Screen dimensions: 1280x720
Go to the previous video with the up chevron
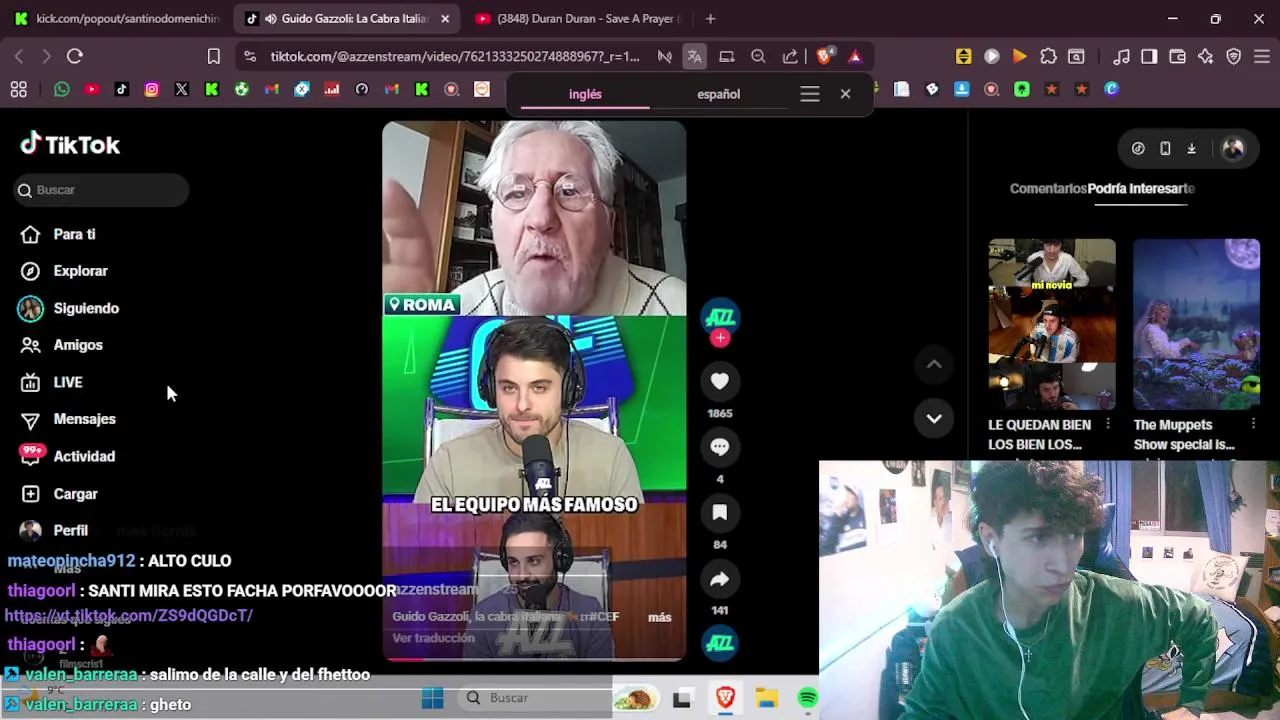click(934, 365)
